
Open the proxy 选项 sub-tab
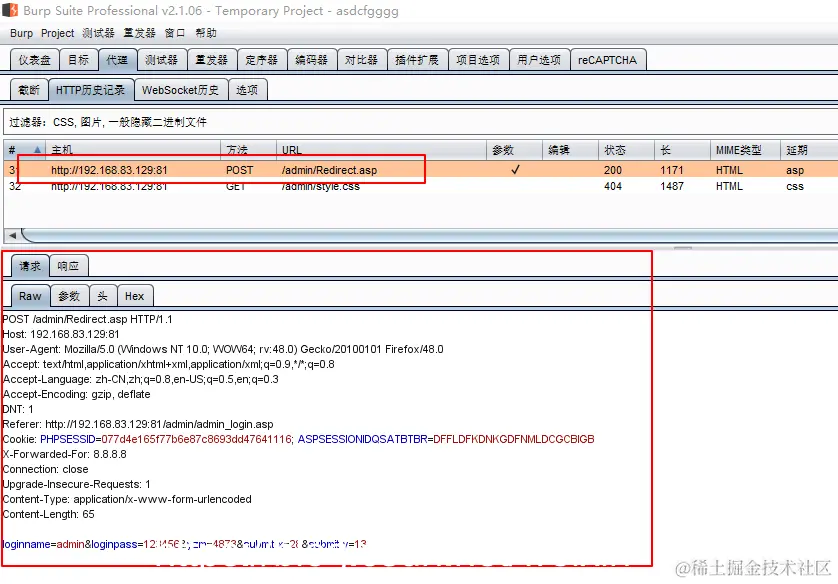247,90
